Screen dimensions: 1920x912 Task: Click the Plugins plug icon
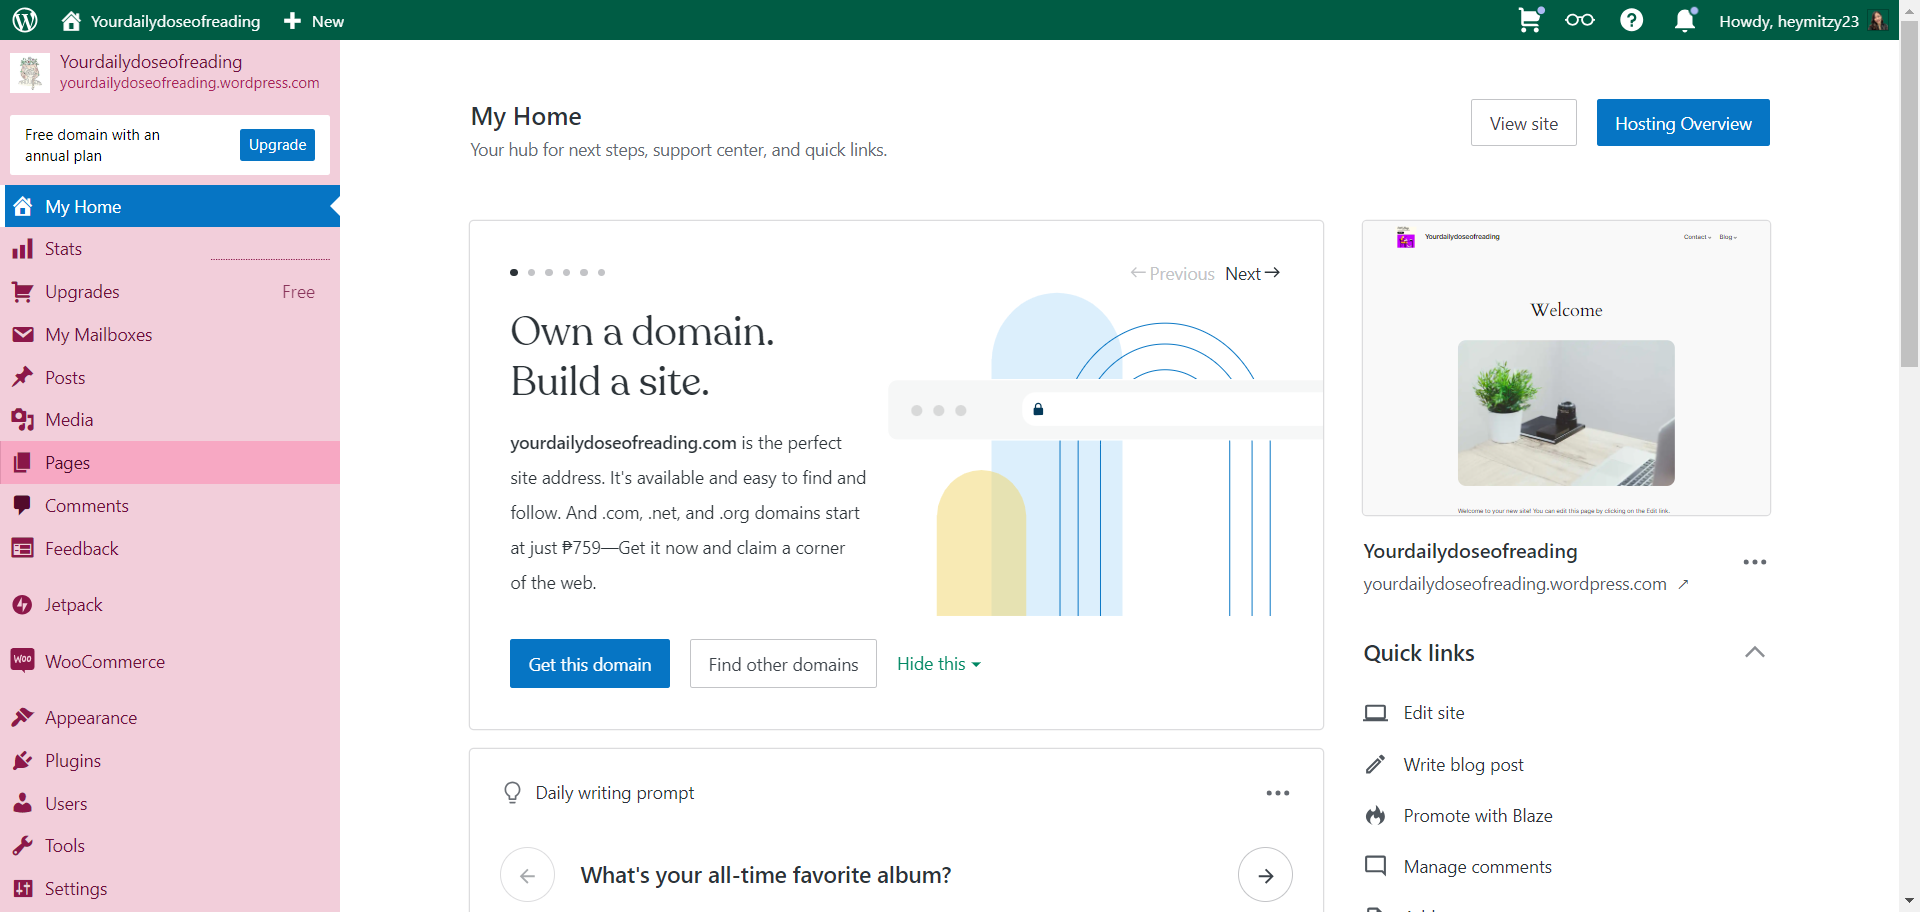point(22,761)
